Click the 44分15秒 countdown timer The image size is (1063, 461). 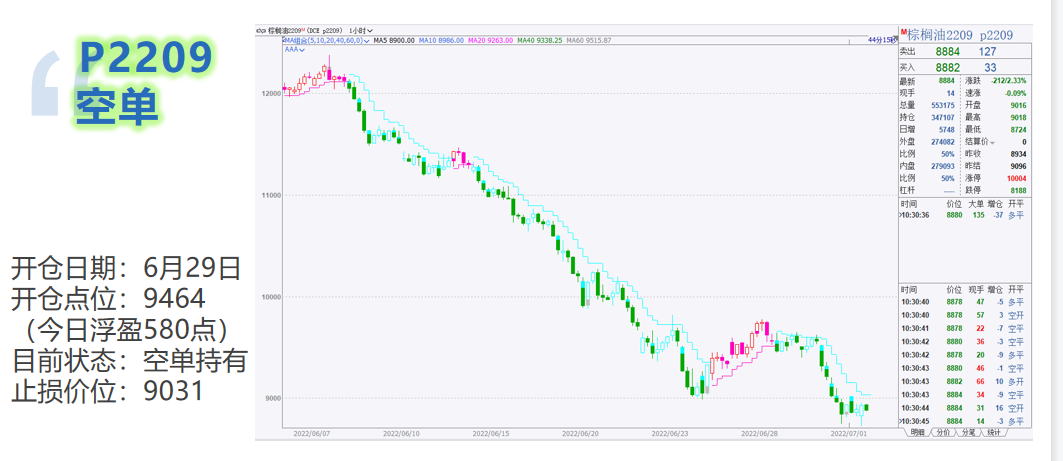pos(880,40)
